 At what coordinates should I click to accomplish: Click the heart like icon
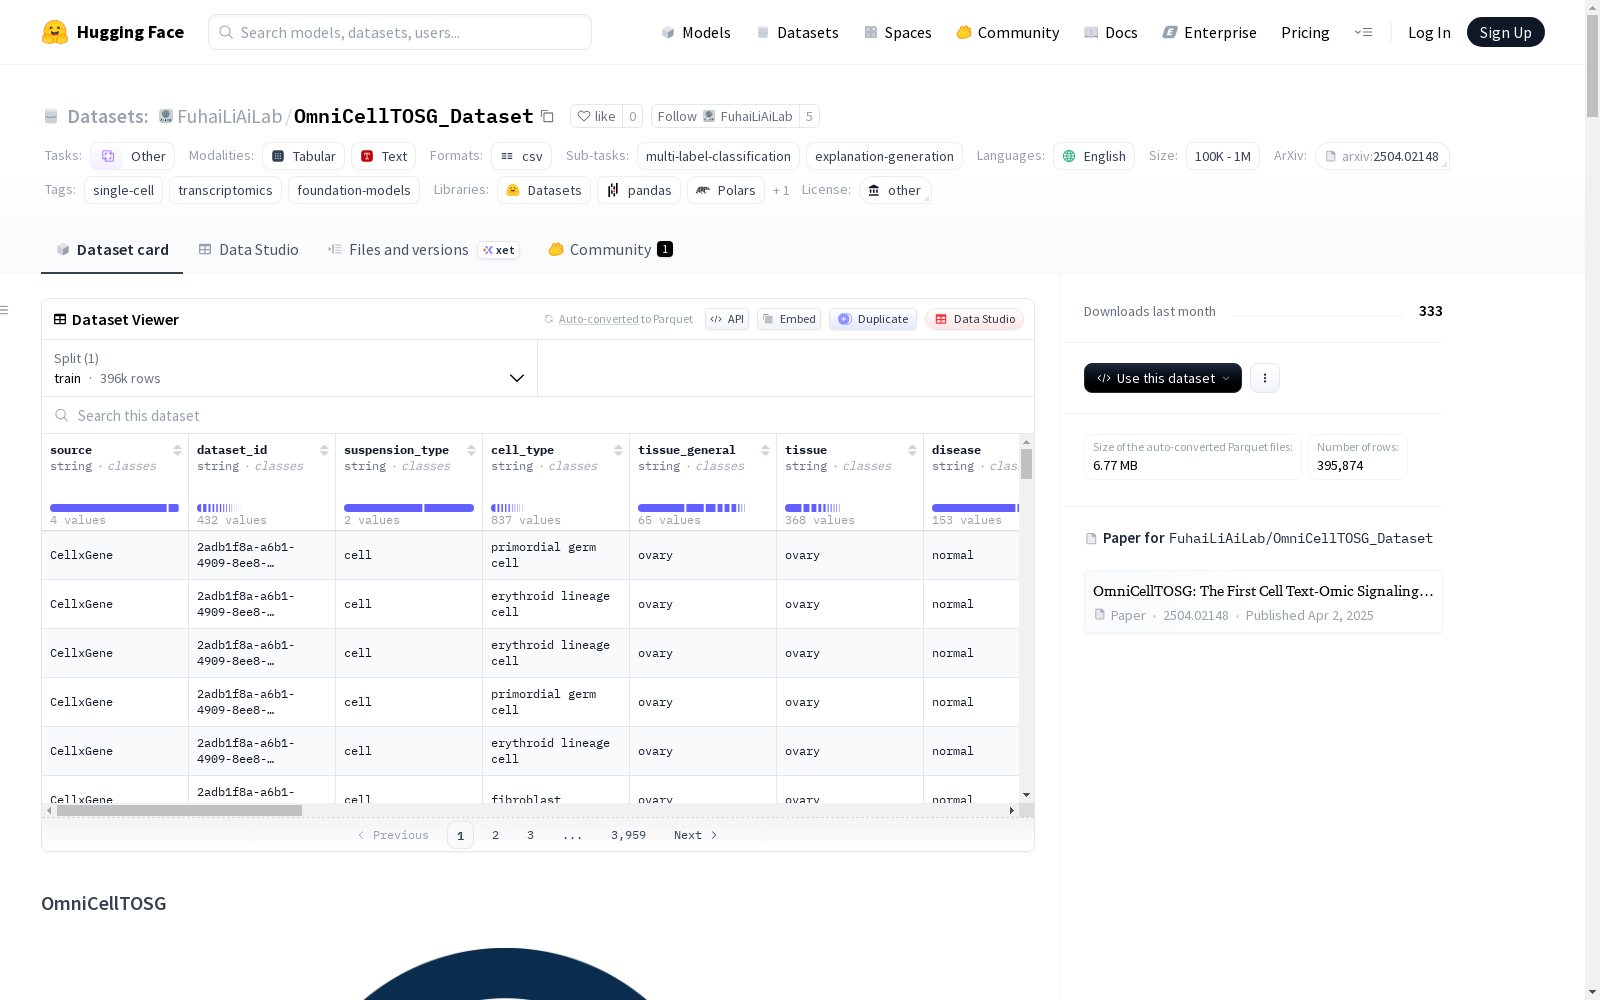tap(584, 116)
